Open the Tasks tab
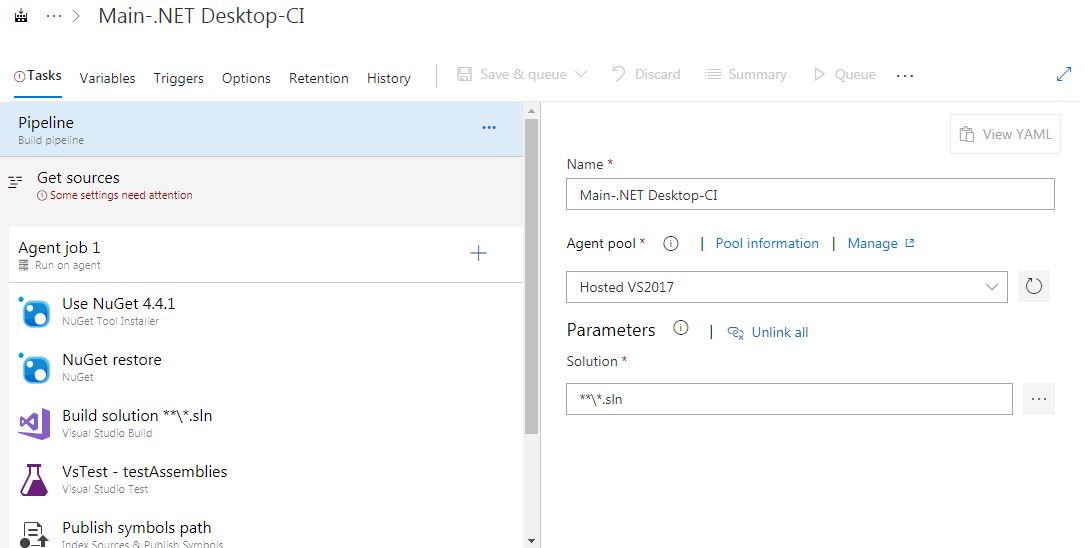 38,75
